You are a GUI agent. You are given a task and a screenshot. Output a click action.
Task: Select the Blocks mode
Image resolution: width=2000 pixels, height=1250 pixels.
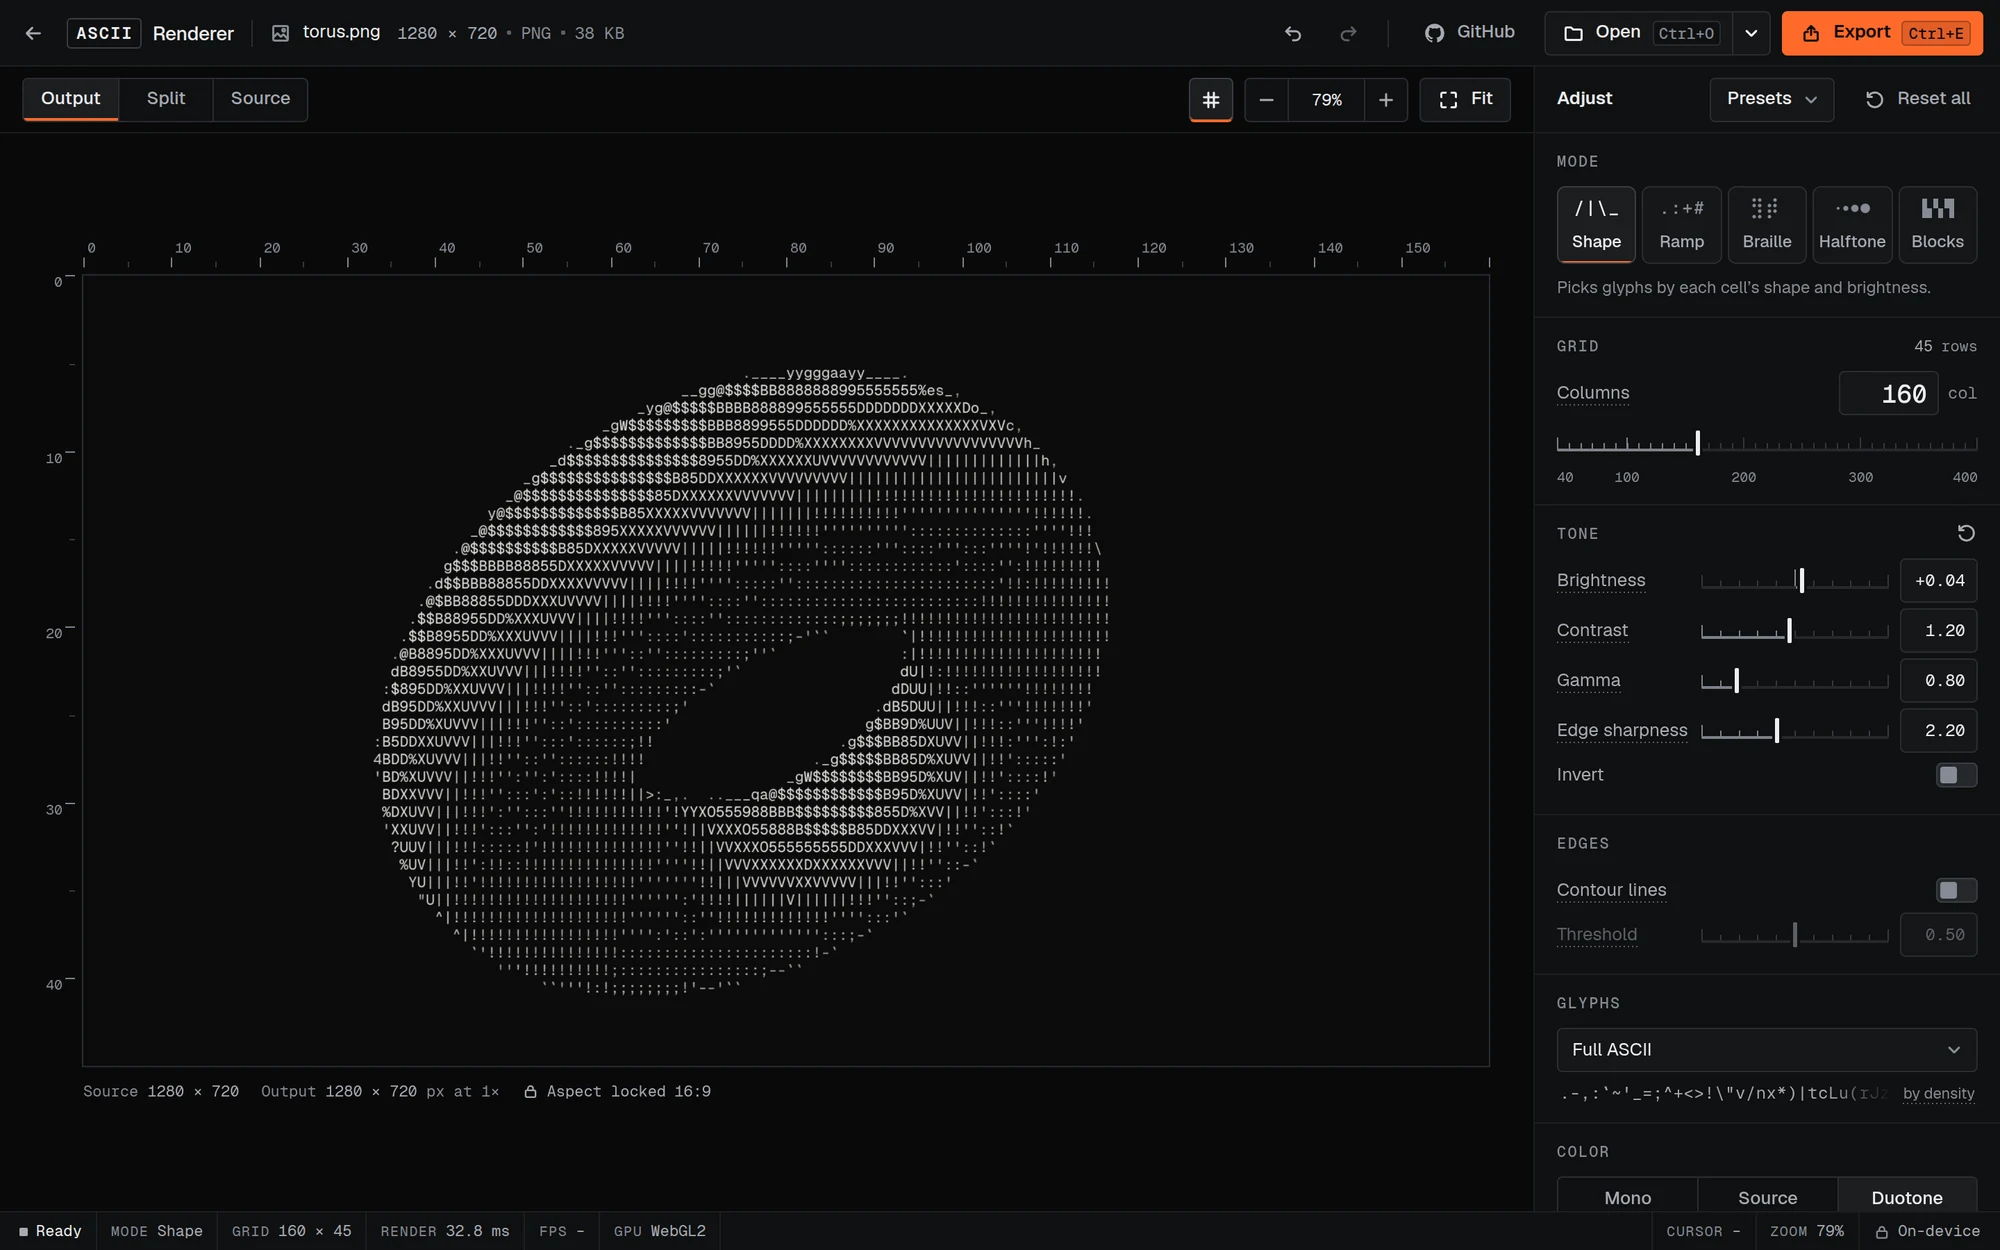point(1937,225)
